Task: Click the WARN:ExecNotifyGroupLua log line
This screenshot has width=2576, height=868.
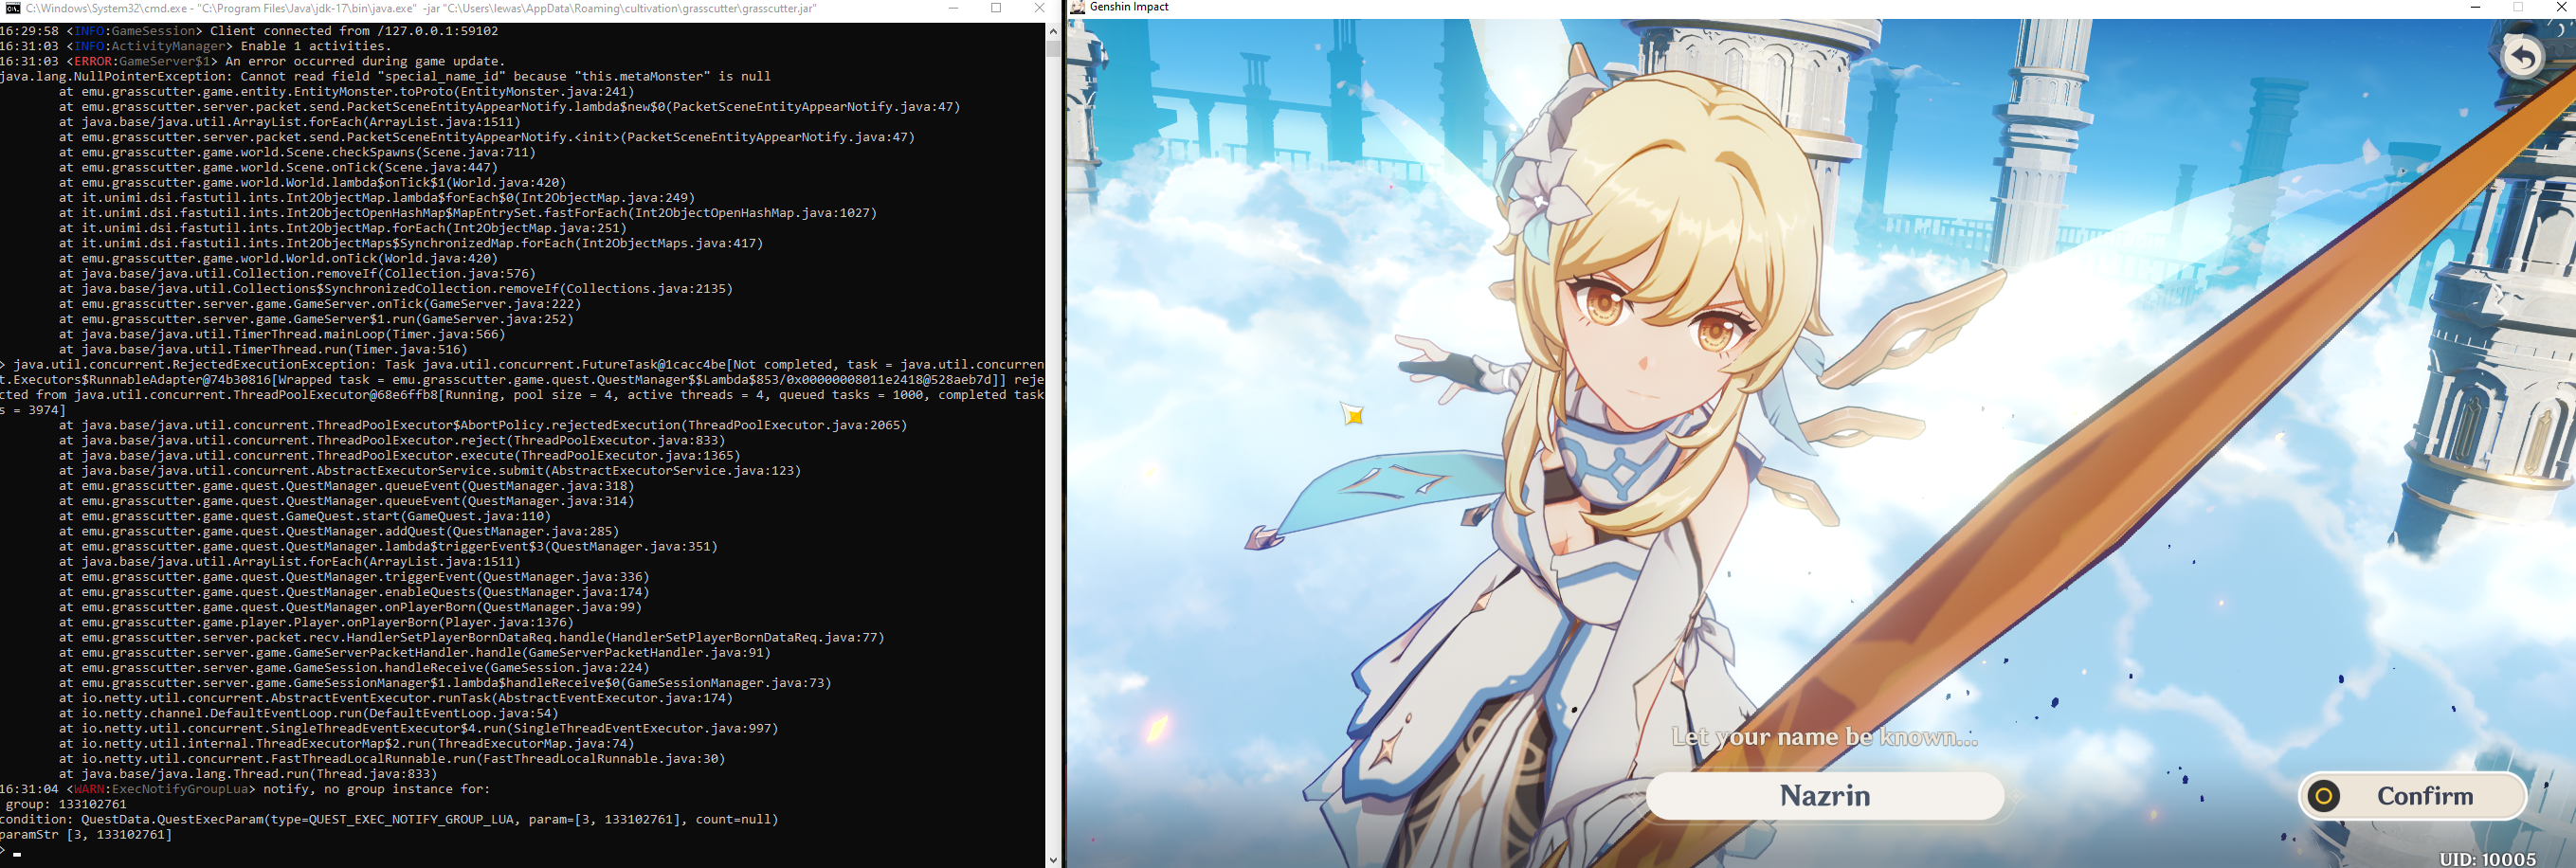Action: 245,789
